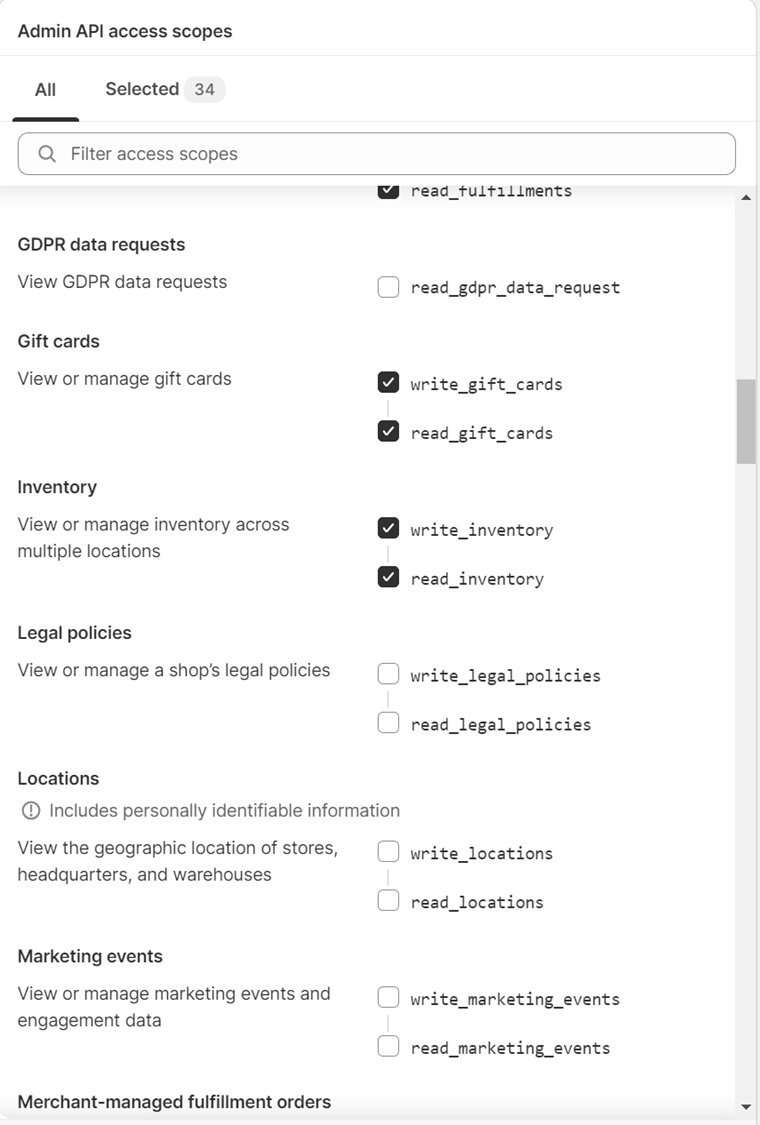Select the write_marketing_events checkbox
Viewport: 760px width, 1125px height.
[388, 997]
